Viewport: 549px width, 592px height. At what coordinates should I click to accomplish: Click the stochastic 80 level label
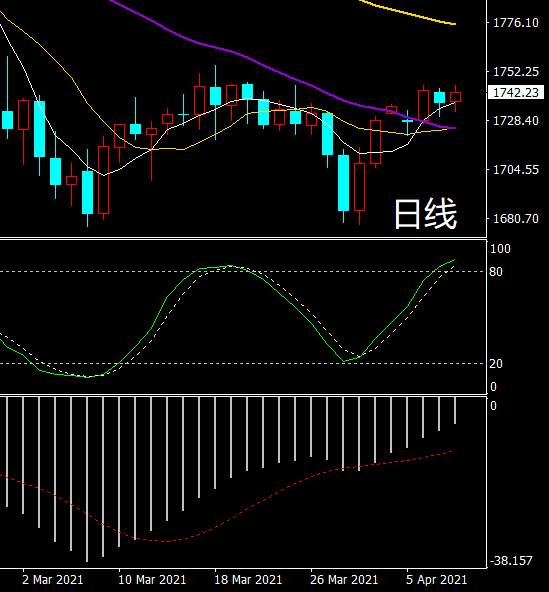click(x=496, y=271)
